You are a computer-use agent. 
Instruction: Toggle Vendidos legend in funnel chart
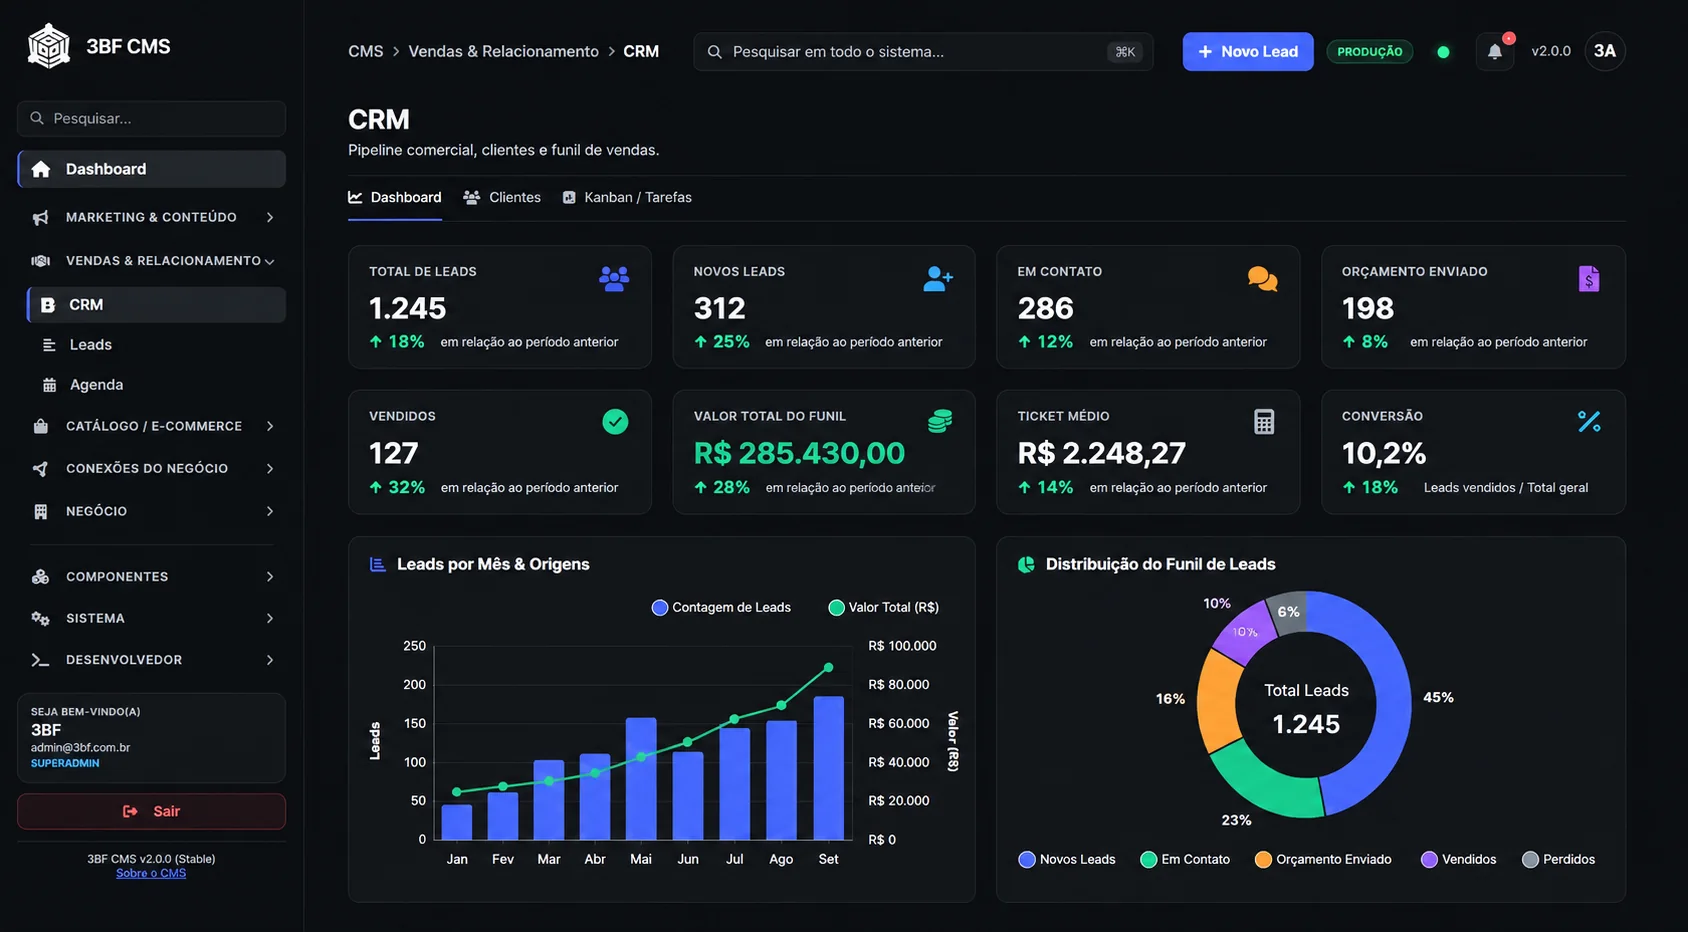[1459, 860]
